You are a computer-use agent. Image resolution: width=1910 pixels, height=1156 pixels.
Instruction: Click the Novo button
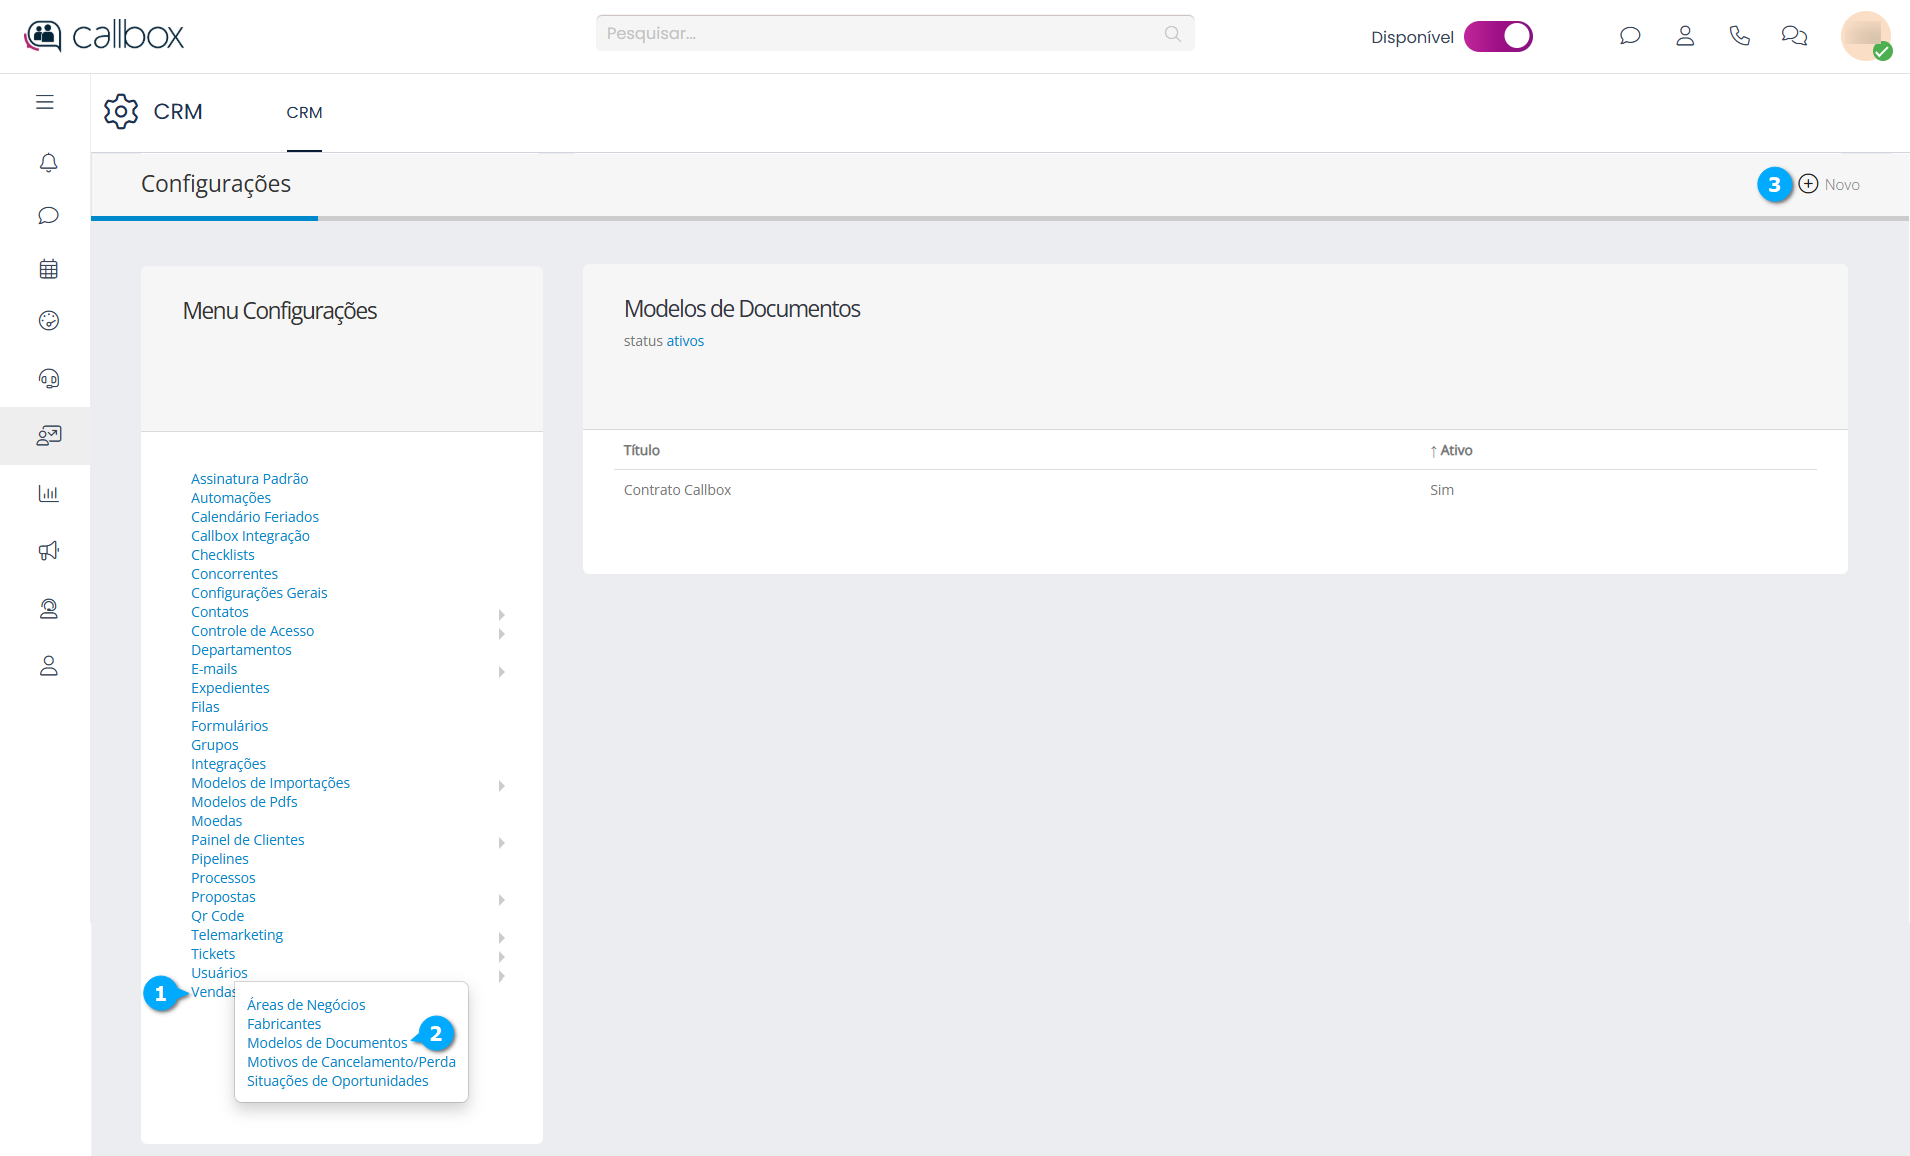[x=1829, y=185]
